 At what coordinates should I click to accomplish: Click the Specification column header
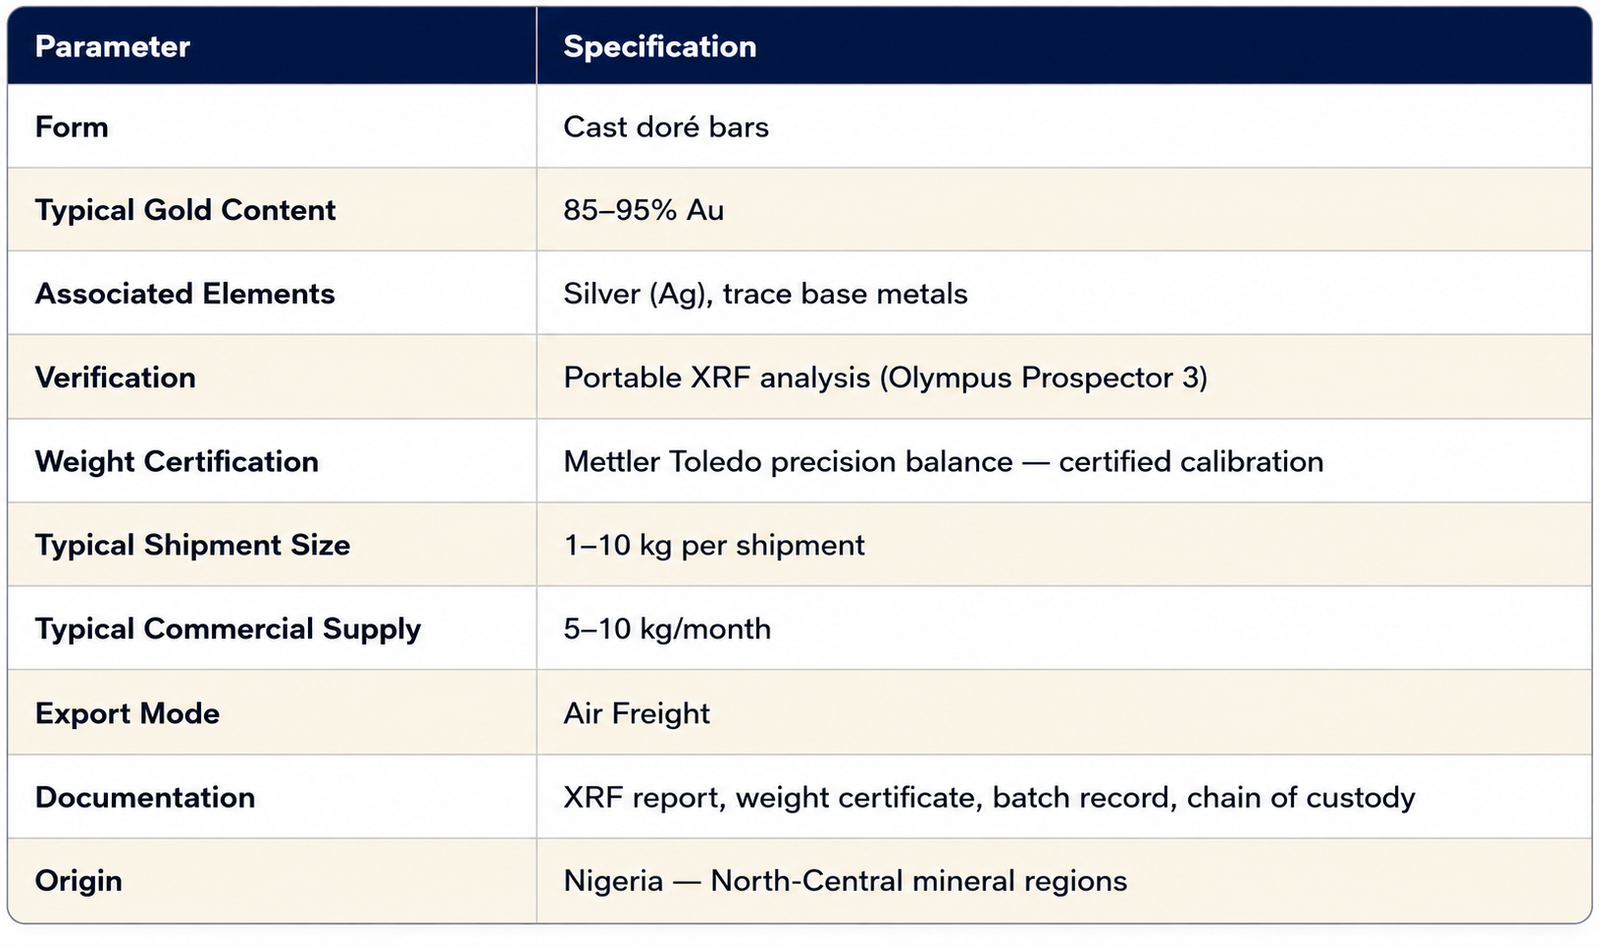click(x=660, y=47)
